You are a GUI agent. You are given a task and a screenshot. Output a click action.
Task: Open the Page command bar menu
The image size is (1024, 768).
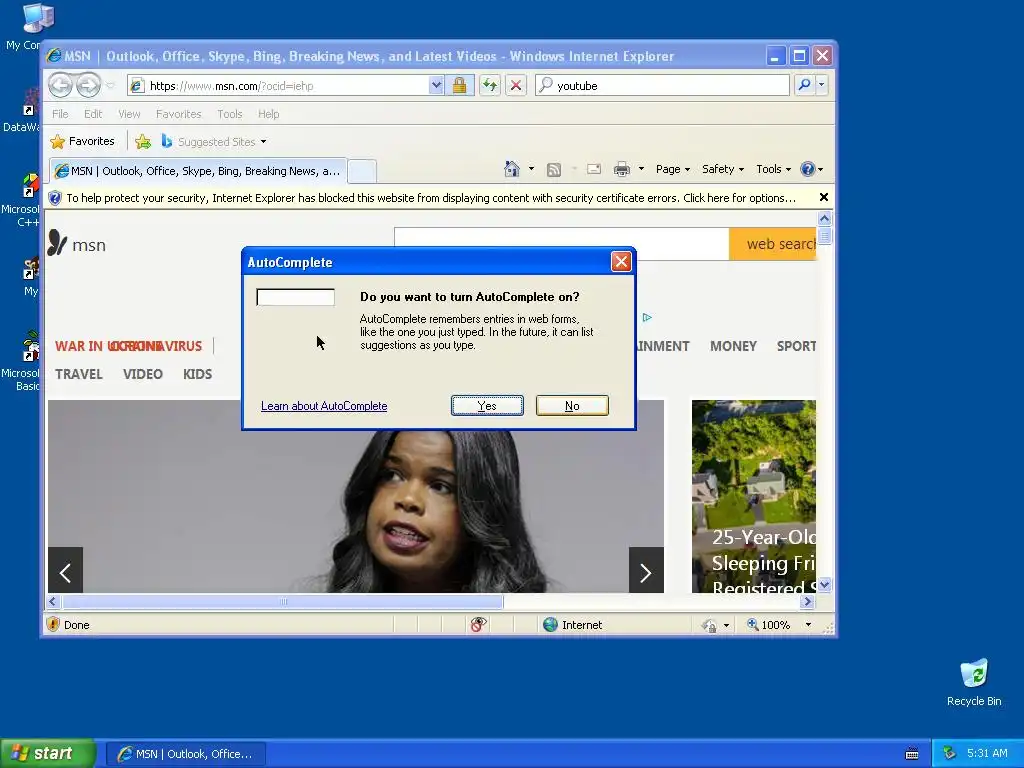click(x=673, y=169)
